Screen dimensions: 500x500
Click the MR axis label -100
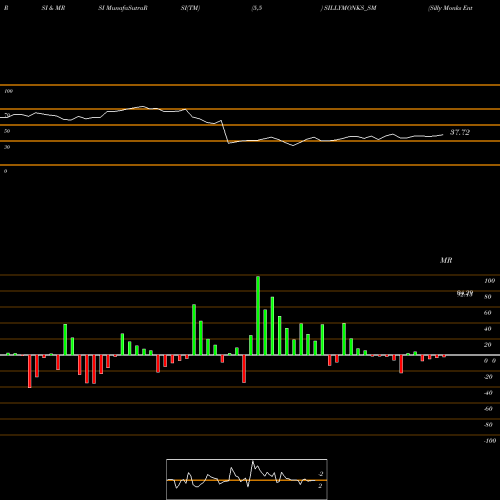tap(490, 441)
